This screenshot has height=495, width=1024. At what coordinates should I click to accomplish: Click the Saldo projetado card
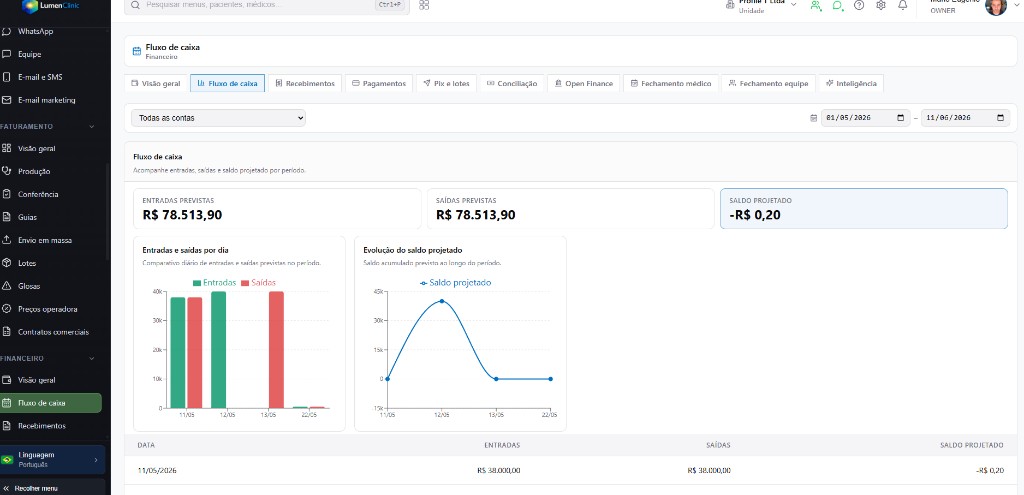pyautogui.click(x=864, y=209)
